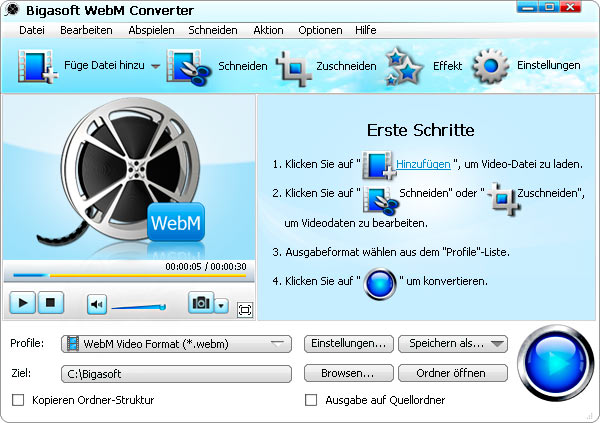This screenshot has height=423, width=600.
Task: Expand the snapshot options dropdown arrow
Action: (x=221, y=306)
